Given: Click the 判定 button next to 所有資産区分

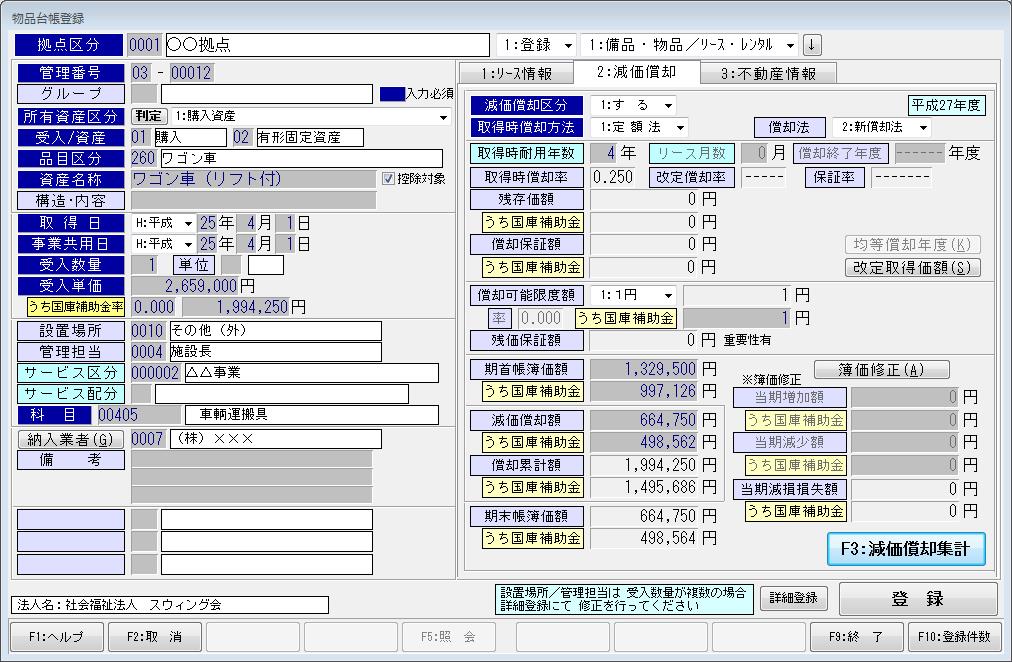Looking at the screenshot, I should [x=147, y=116].
